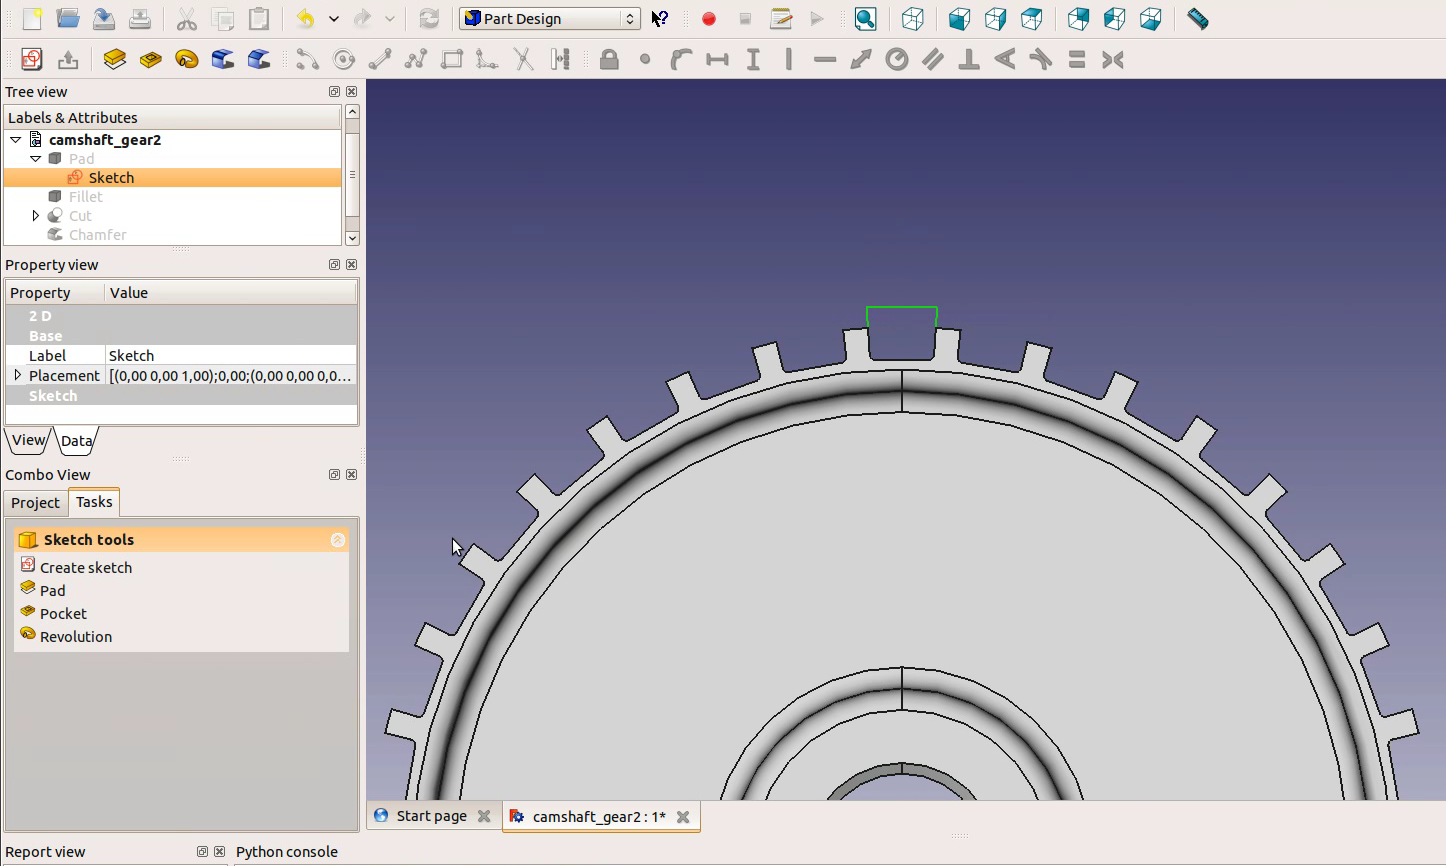Image resolution: width=1446 pixels, height=866 pixels.
Task: Click the Property column header
Action: [55, 293]
